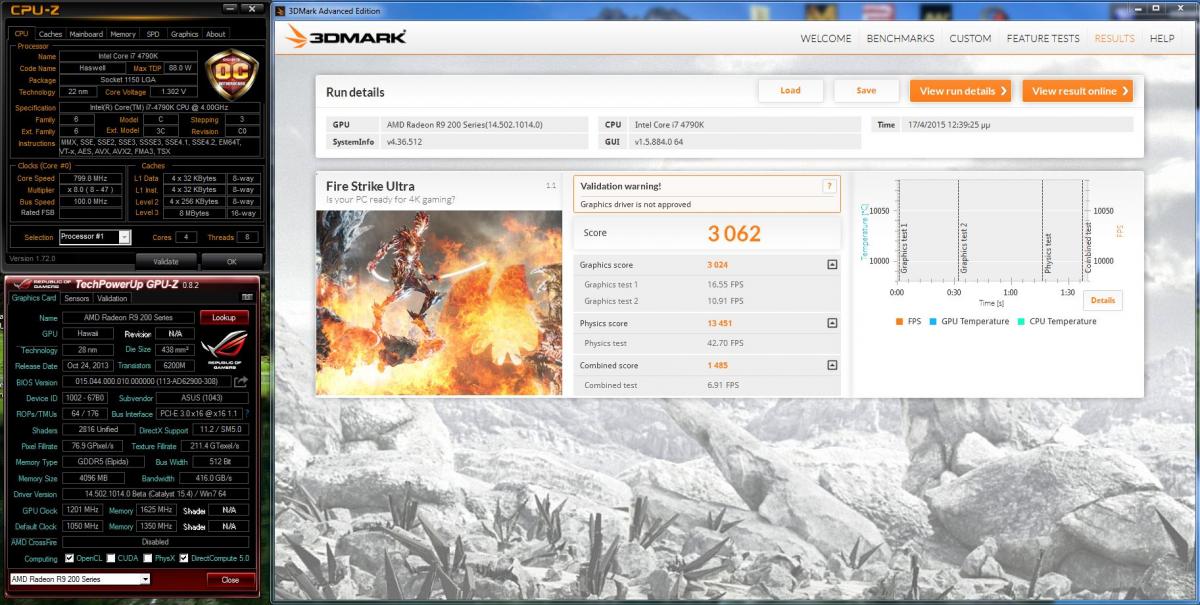Click the Physics score value 13 451

[719, 323]
